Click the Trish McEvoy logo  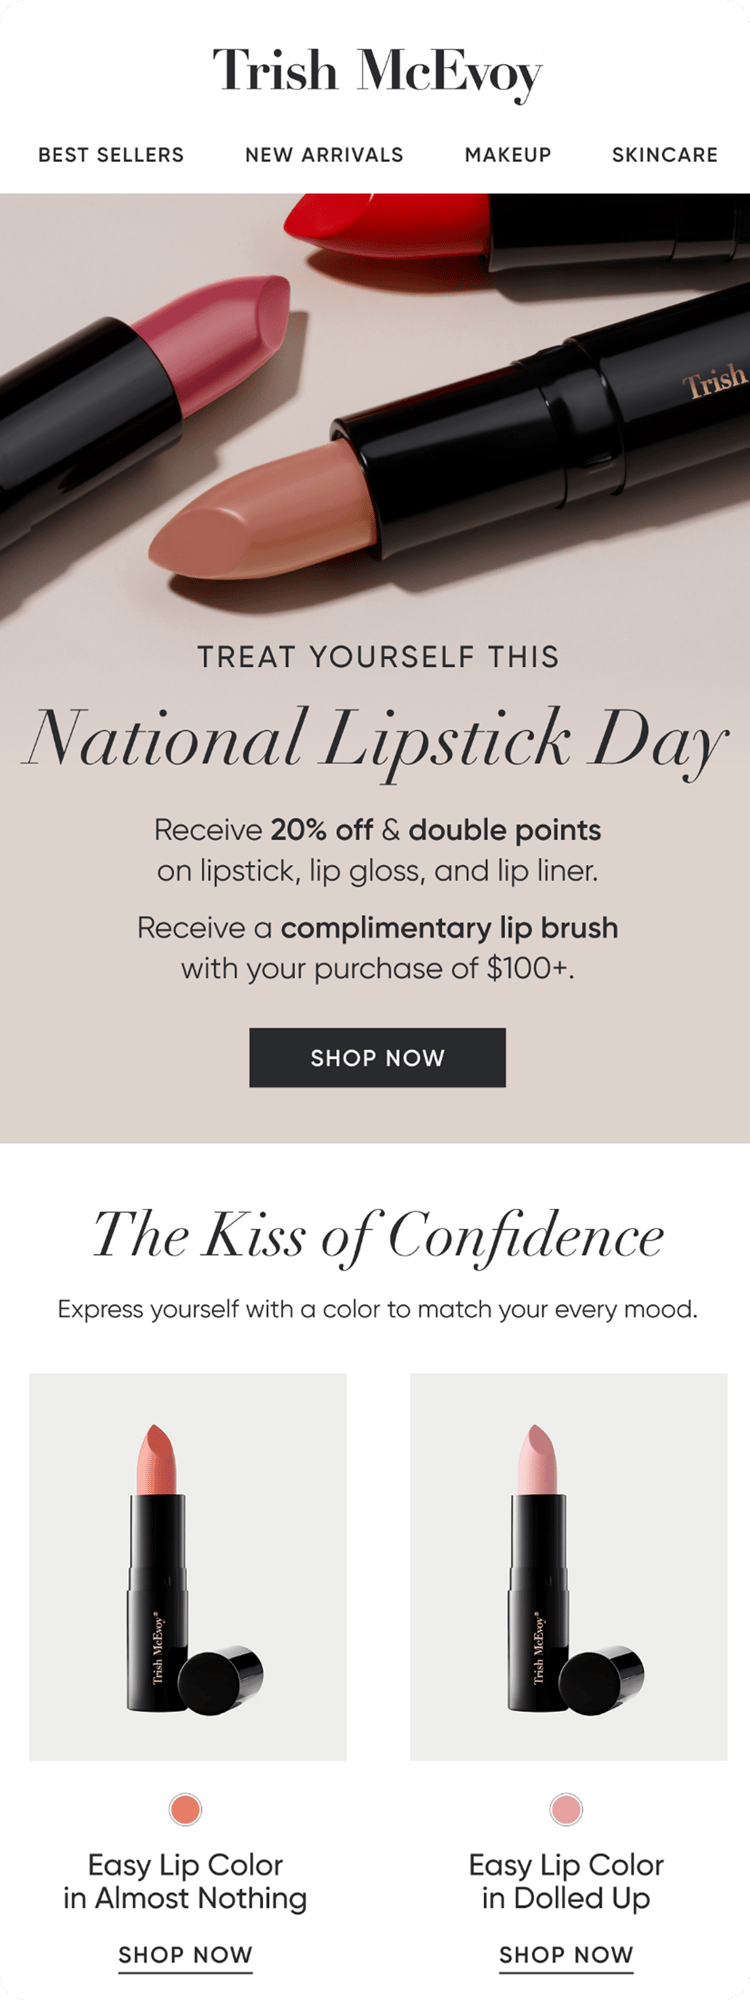377,72
